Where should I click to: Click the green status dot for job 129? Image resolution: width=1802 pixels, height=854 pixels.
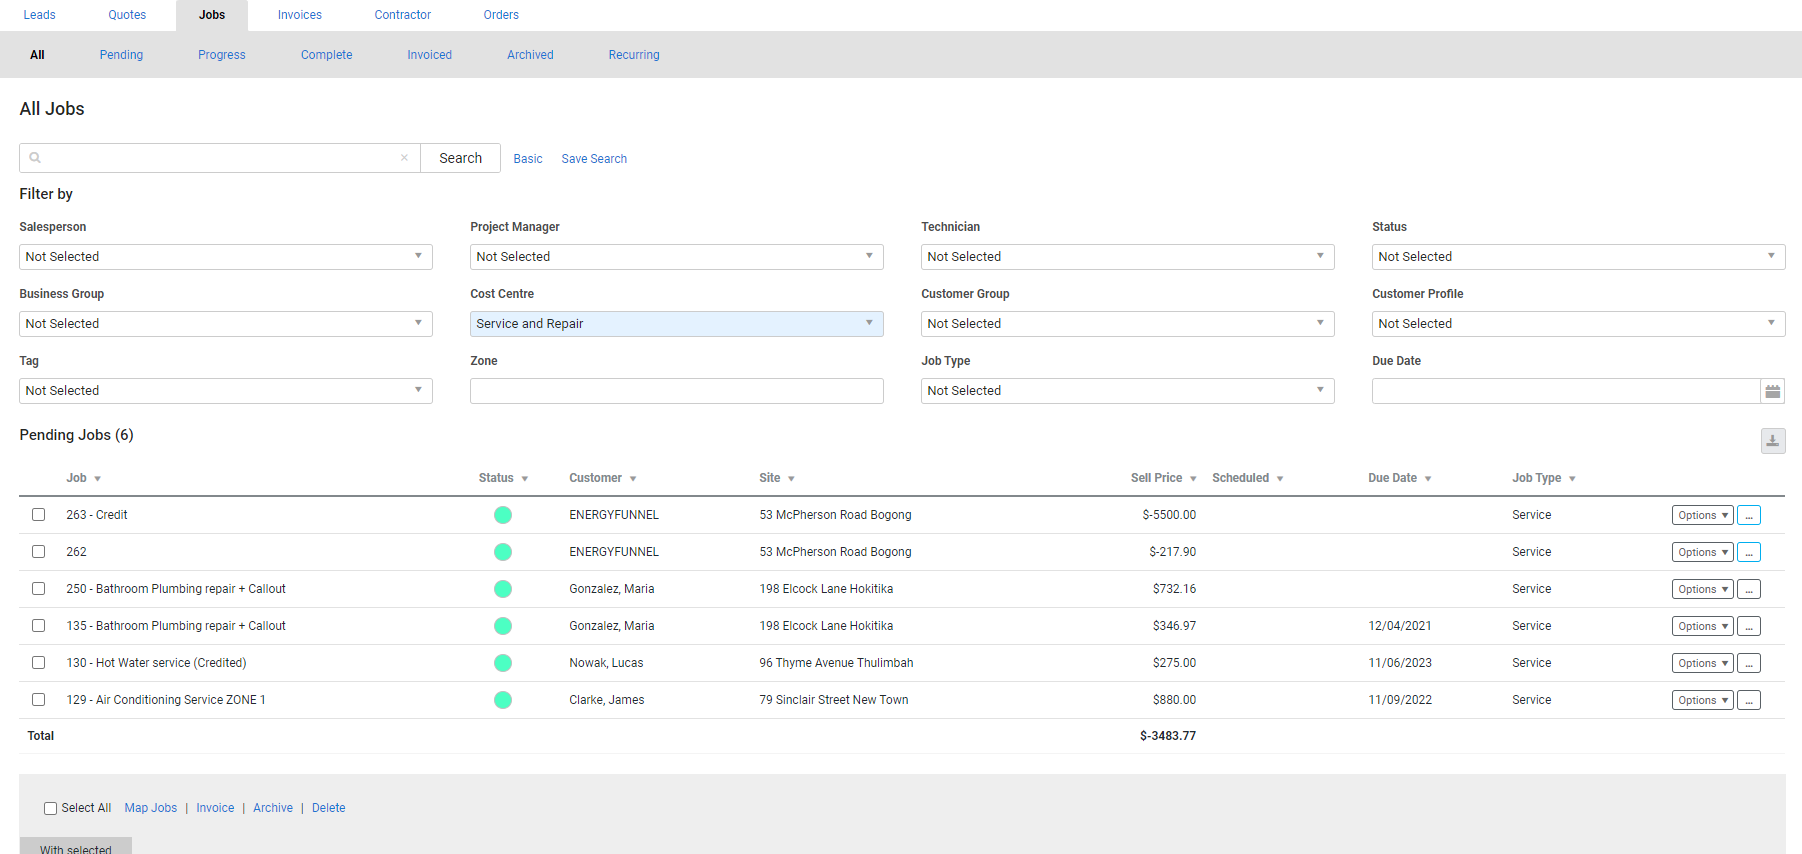coord(503,700)
